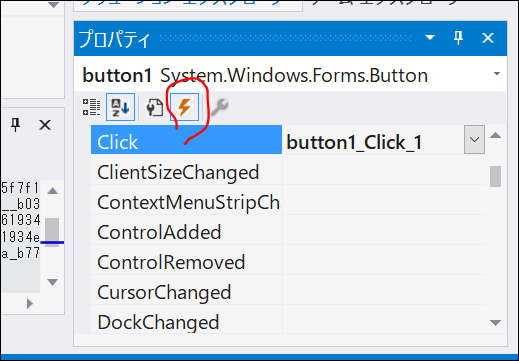Show Properties page icon

(155, 107)
